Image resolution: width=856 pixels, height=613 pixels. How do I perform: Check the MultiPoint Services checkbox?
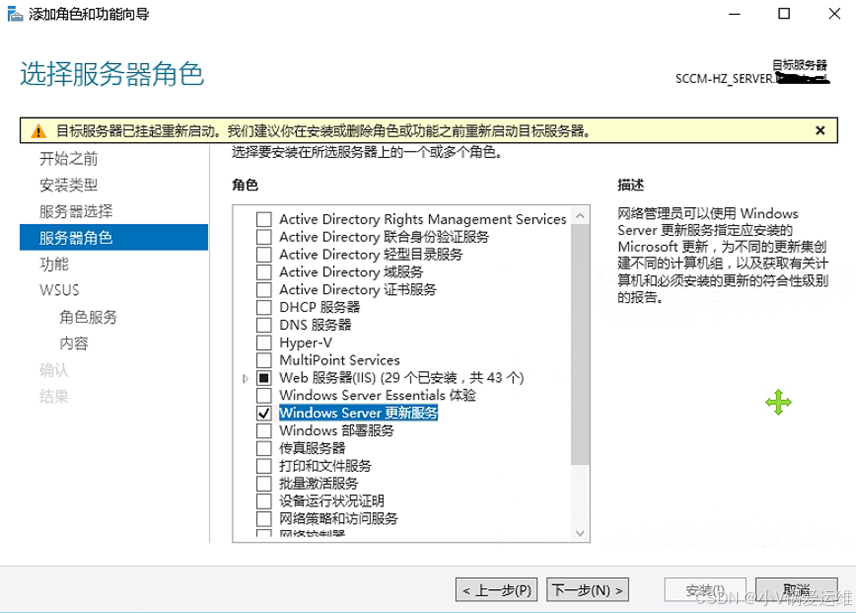tap(264, 359)
